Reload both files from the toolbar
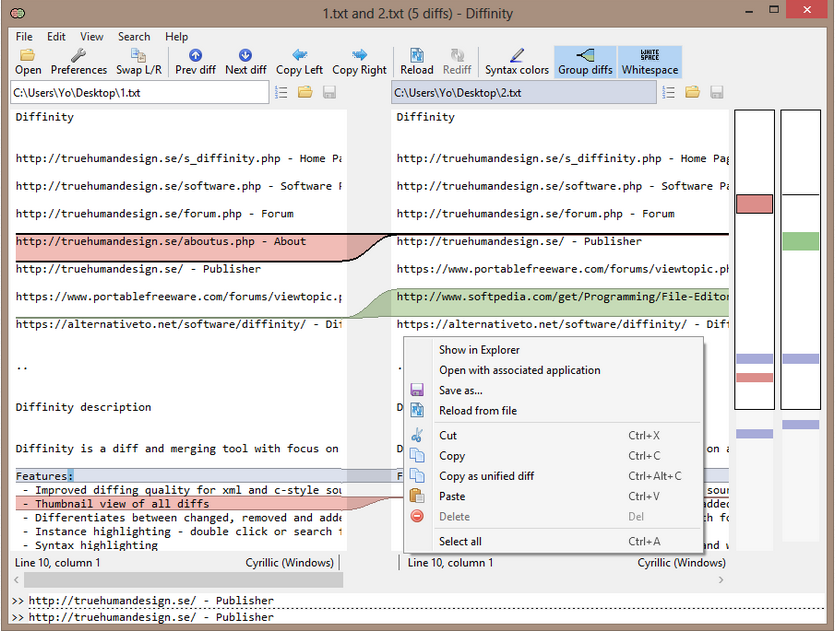 click(x=416, y=62)
